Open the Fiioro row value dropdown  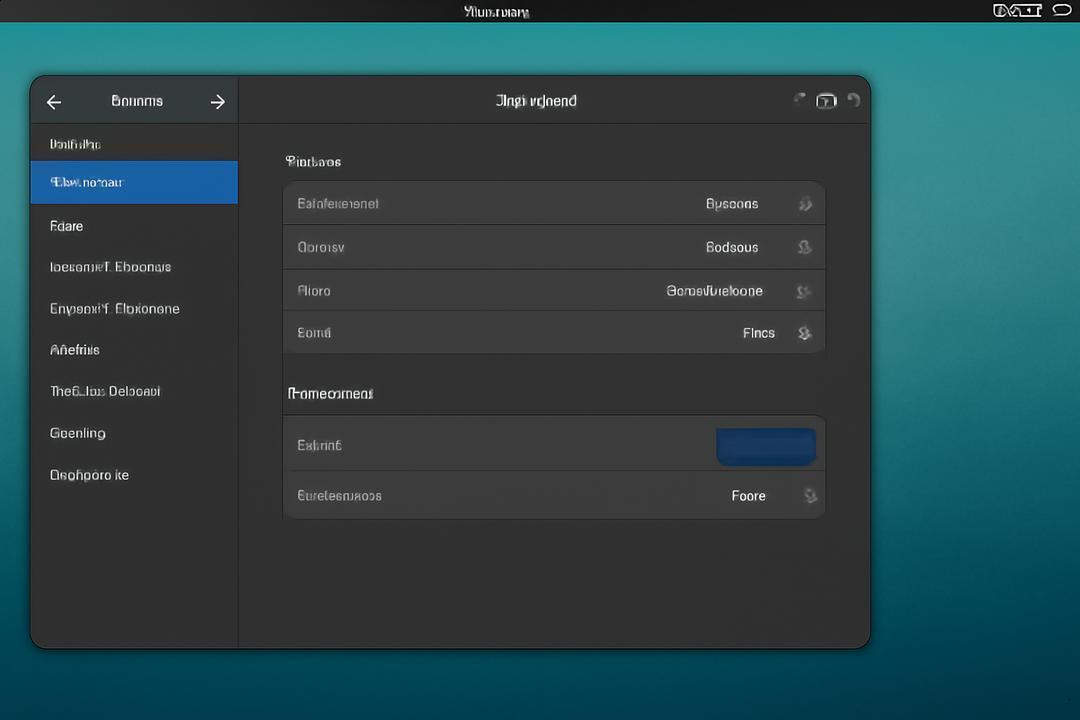pos(714,291)
